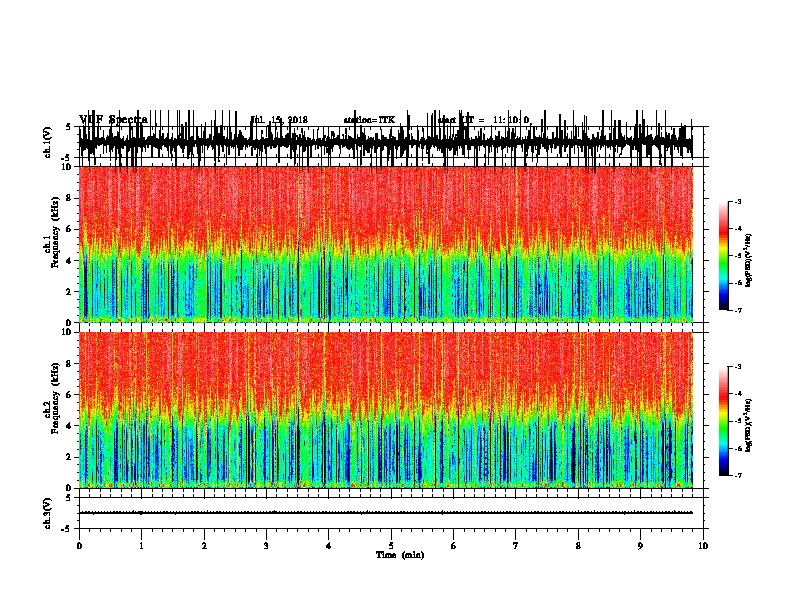Click the "5" tick of ch.1(V) axis
This screenshot has height=612, width=792.
[69, 127]
